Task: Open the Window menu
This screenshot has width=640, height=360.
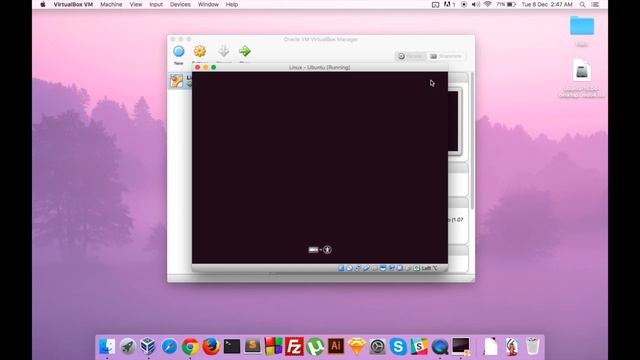Action: pos(208,4)
